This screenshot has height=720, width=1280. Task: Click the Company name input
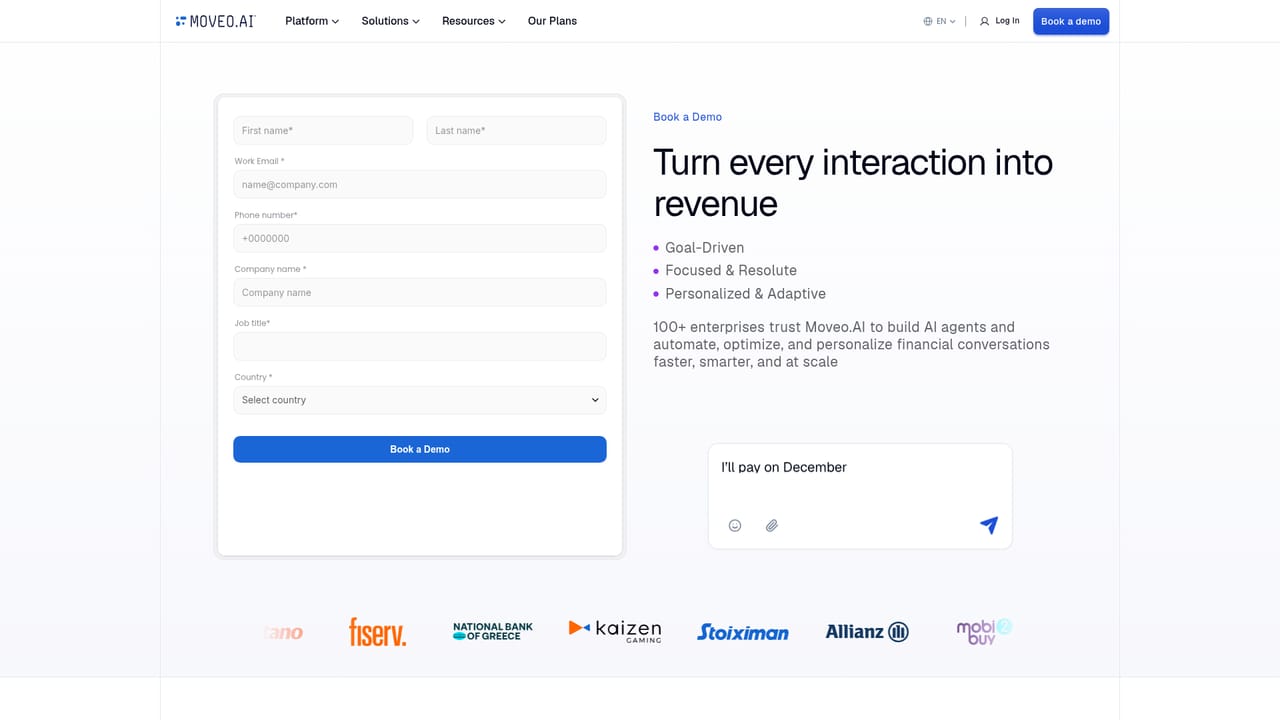420,292
